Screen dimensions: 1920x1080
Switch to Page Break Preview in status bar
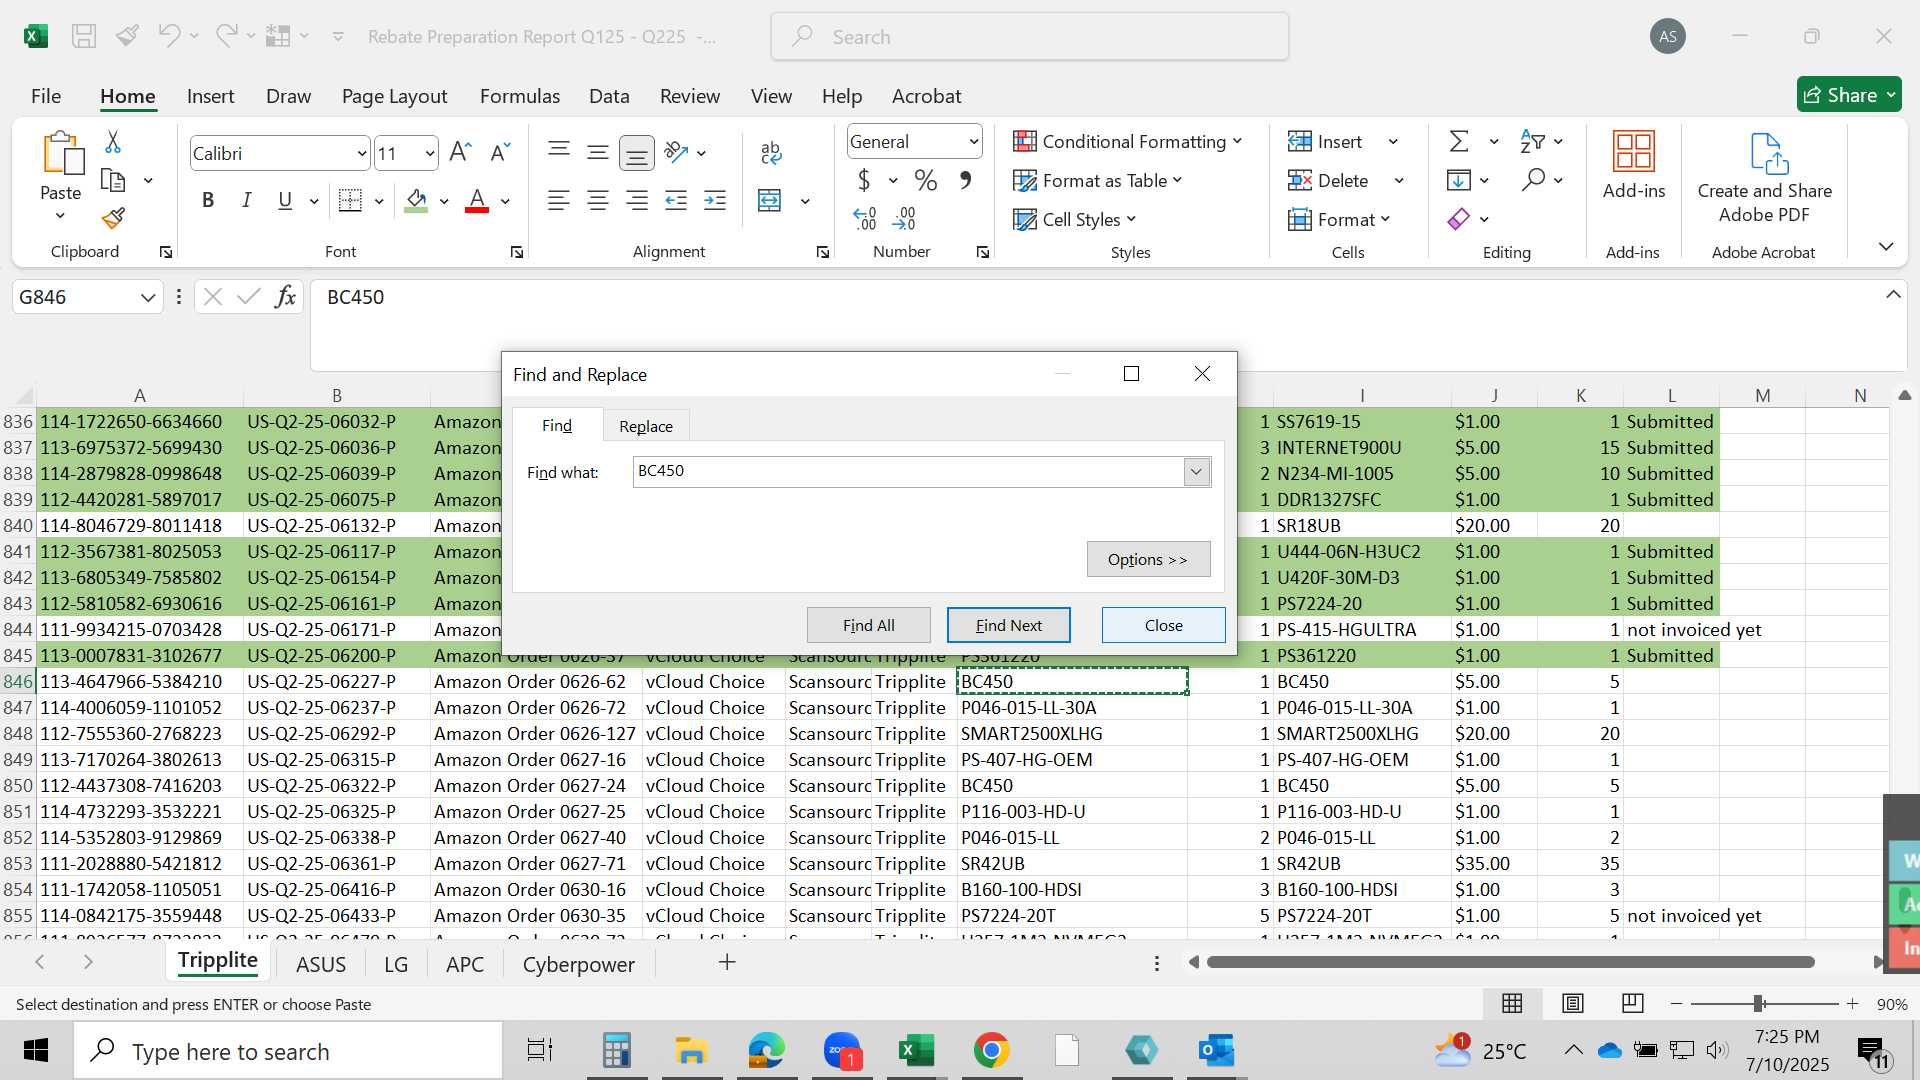coord(1633,1003)
